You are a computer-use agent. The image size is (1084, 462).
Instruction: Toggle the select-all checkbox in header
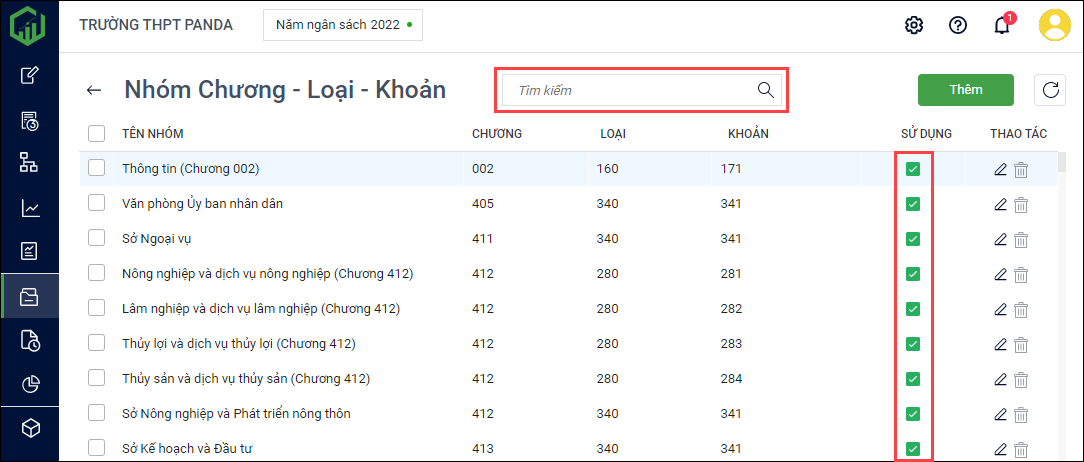(x=97, y=133)
